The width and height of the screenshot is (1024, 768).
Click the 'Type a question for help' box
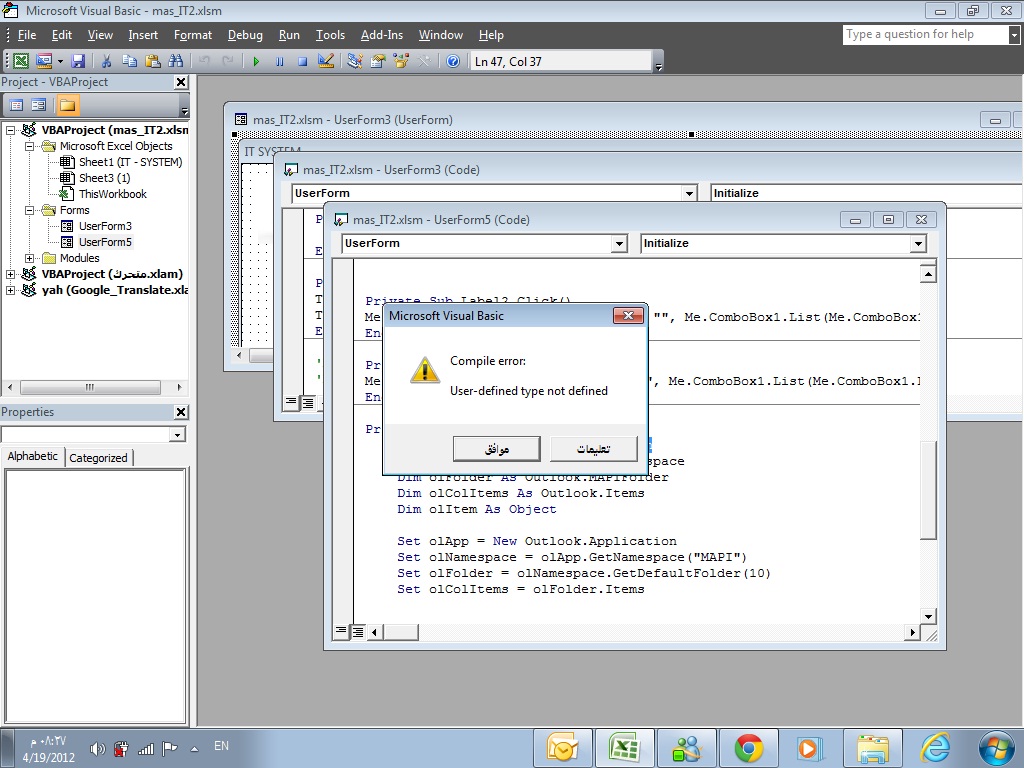tap(926, 35)
